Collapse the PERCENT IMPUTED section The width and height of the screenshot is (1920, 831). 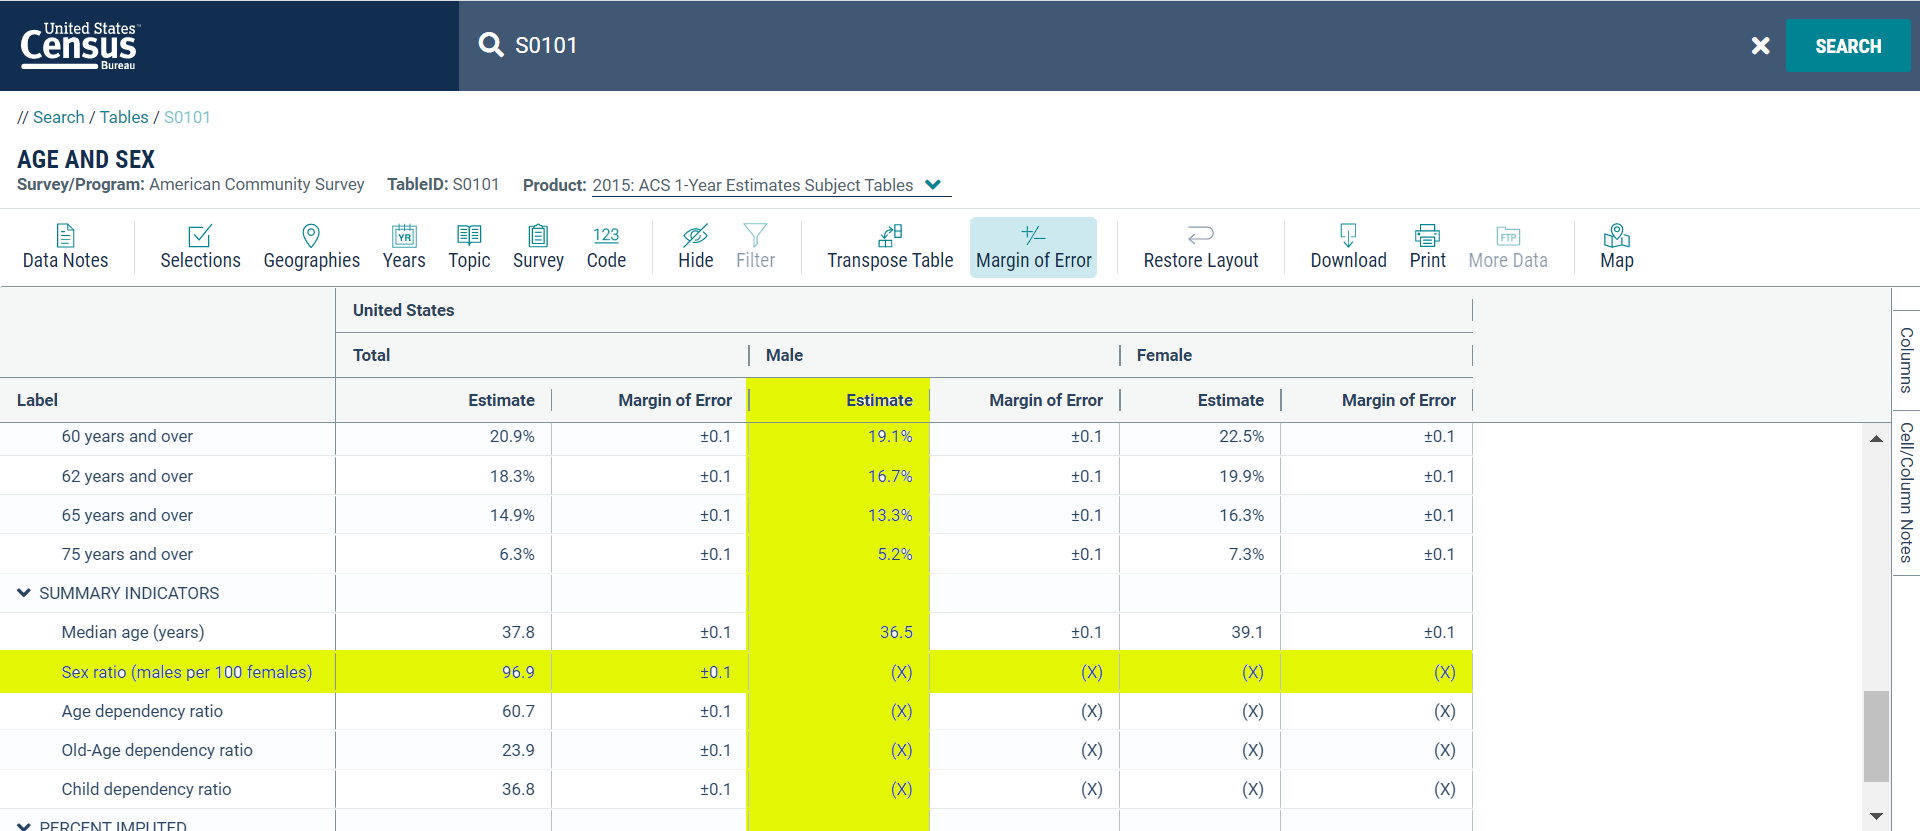coord(24,825)
